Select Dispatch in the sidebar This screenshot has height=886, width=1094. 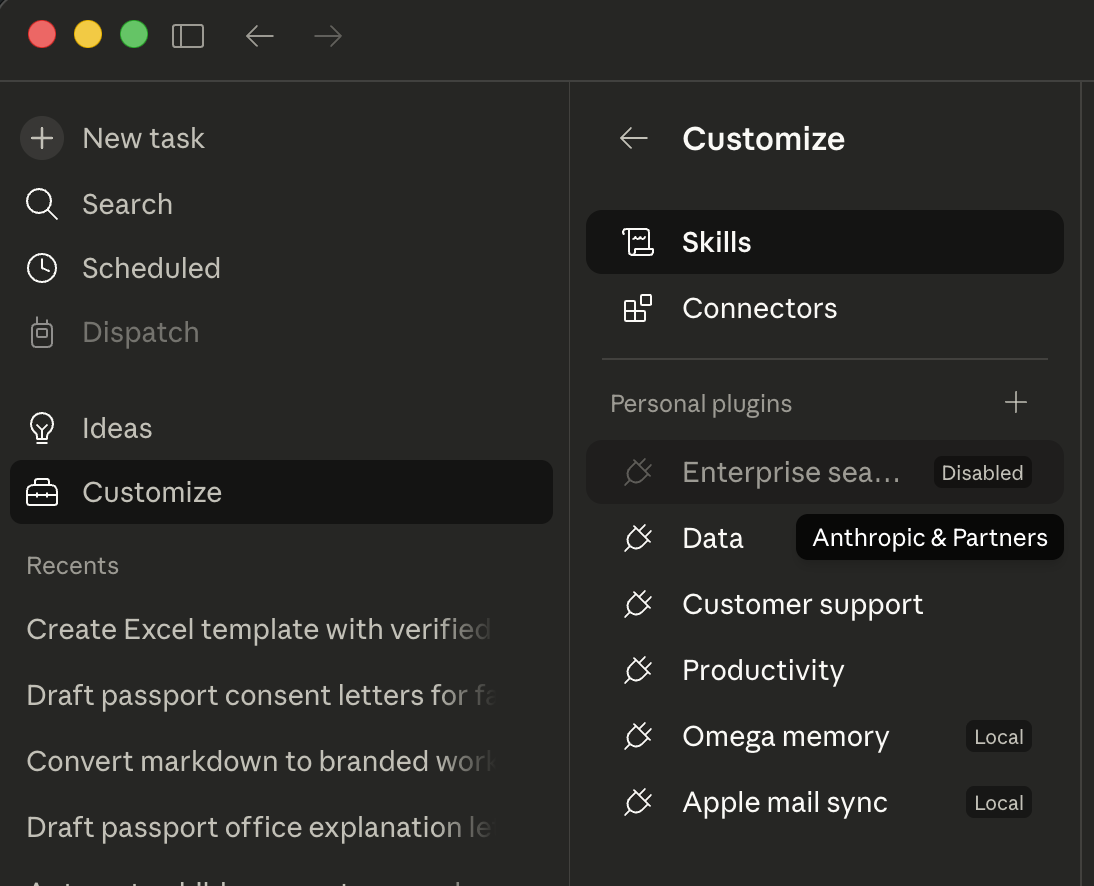(x=282, y=333)
